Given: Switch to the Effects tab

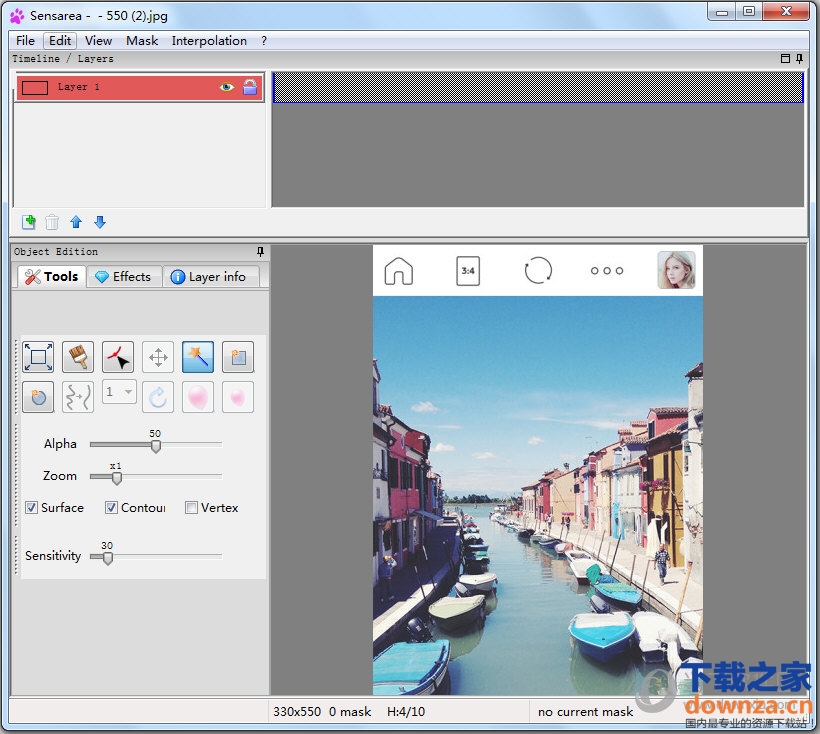Looking at the screenshot, I should (122, 277).
